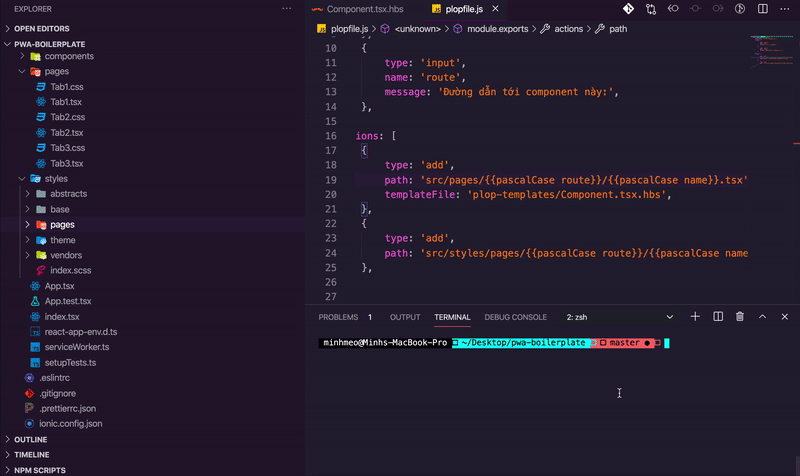Click module.exports in the breadcrumb
This screenshot has width=800, height=476.
(497, 29)
